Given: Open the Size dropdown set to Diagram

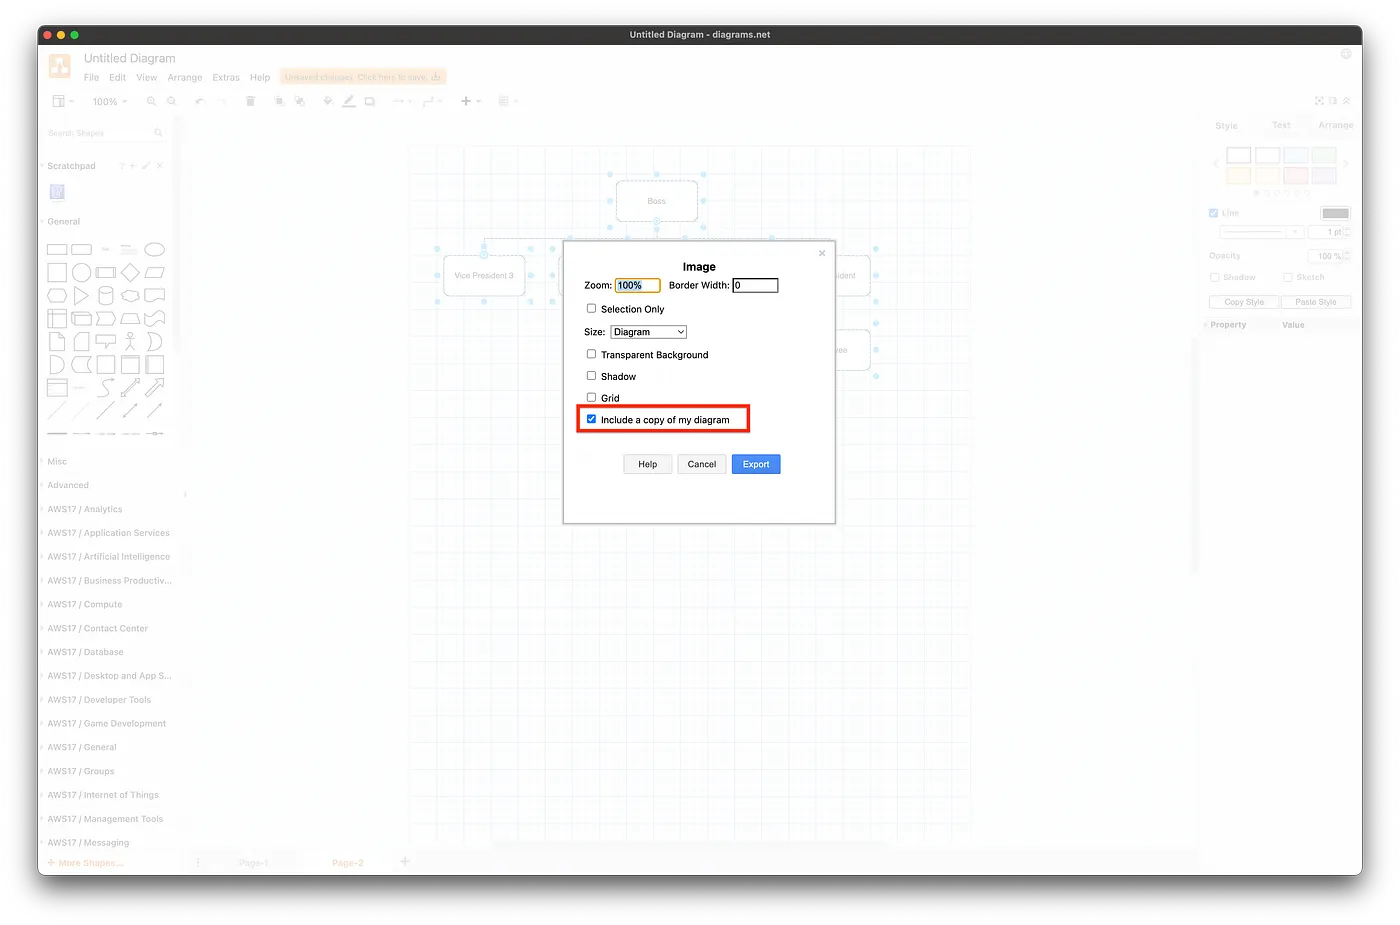Looking at the screenshot, I should point(648,331).
